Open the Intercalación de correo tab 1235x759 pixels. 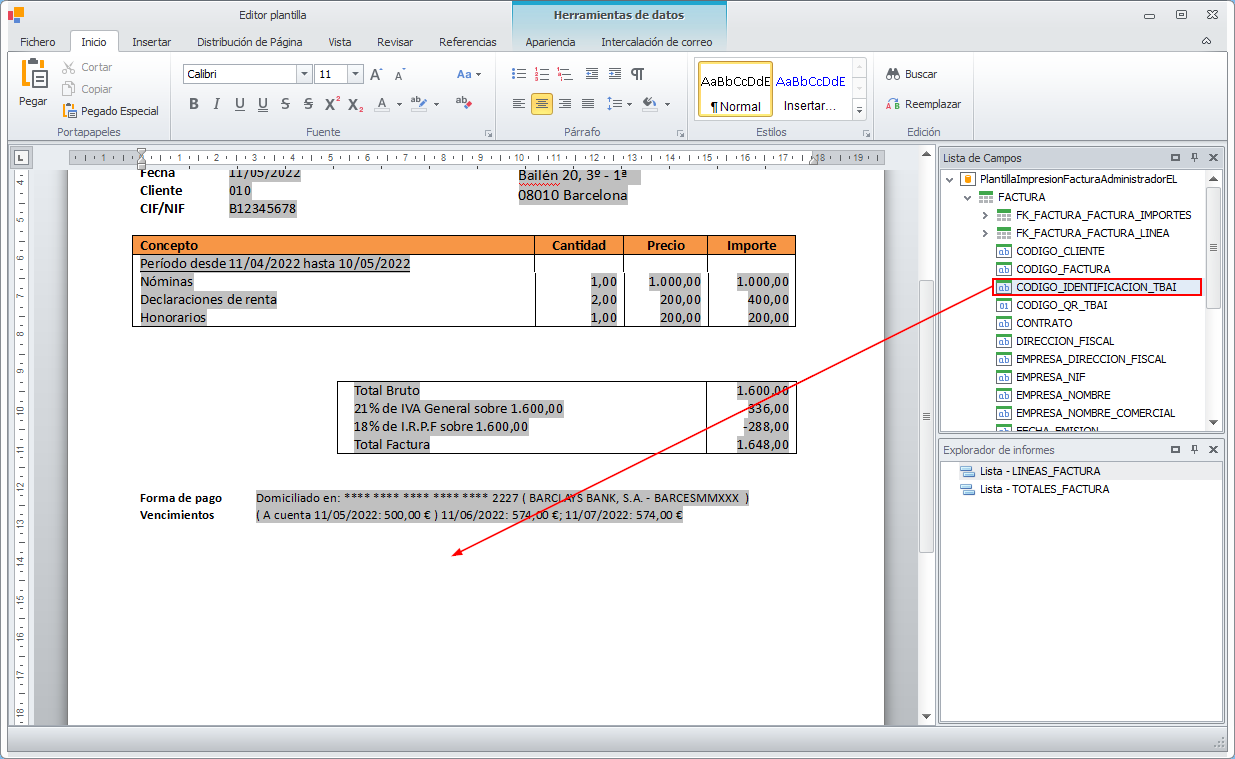coord(656,42)
